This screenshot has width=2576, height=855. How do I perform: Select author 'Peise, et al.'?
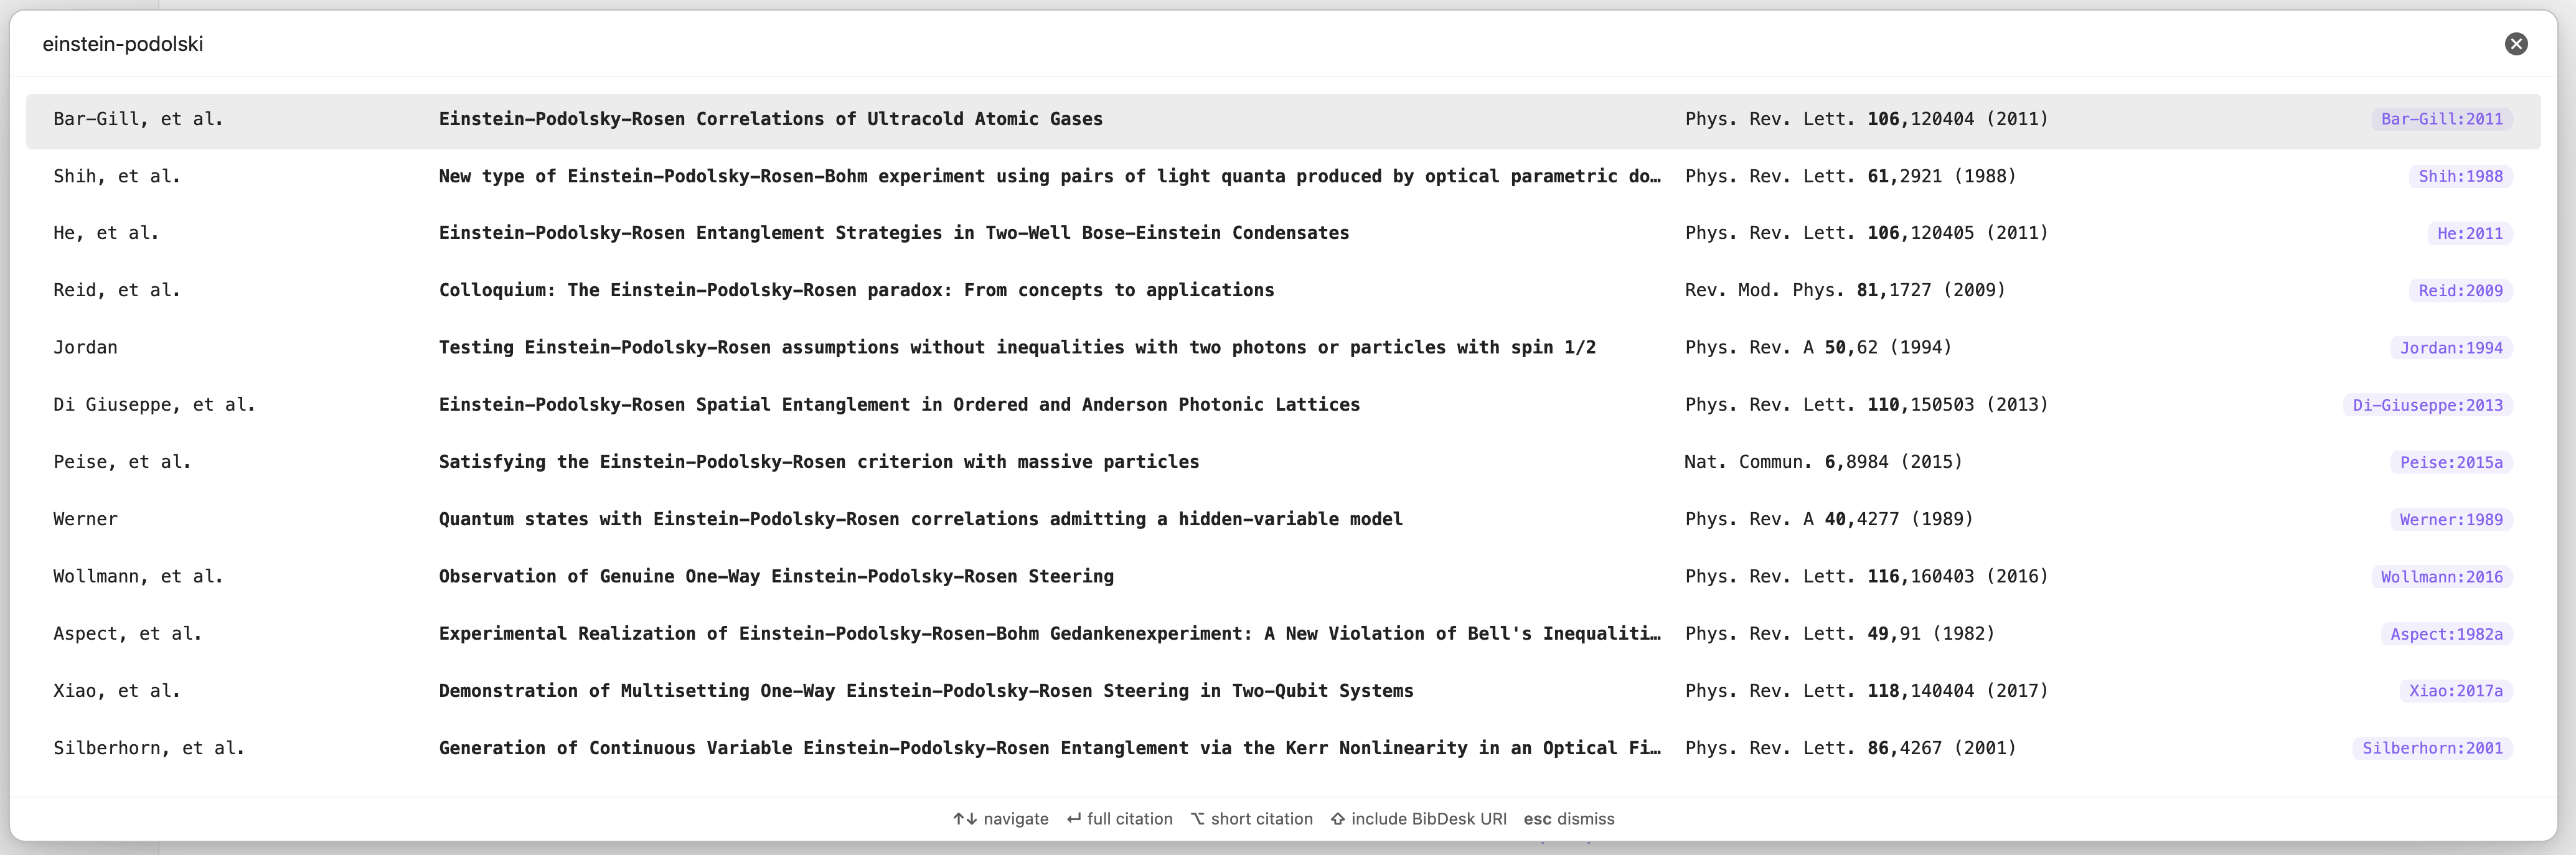click(x=122, y=462)
